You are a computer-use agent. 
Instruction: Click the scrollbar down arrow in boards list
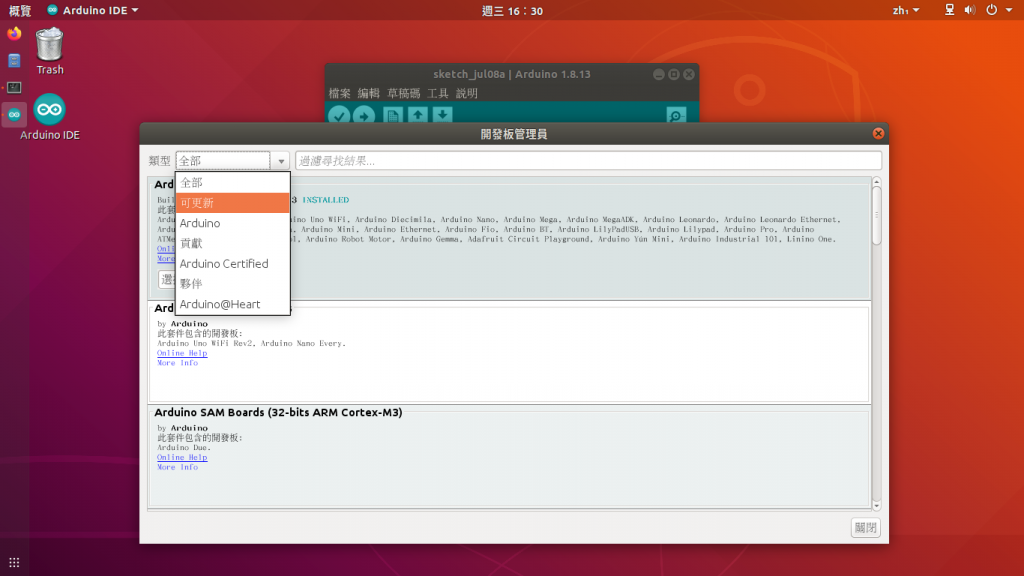coord(876,505)
